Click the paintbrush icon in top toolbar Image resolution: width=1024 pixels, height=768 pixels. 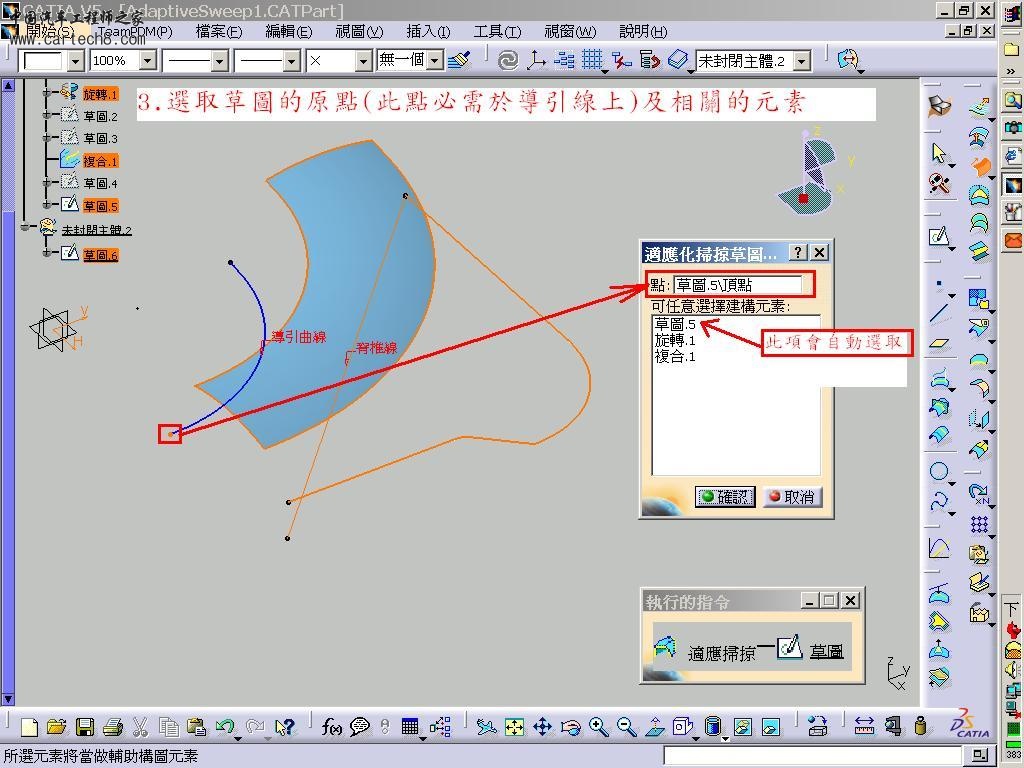click(x=460, y=60)
